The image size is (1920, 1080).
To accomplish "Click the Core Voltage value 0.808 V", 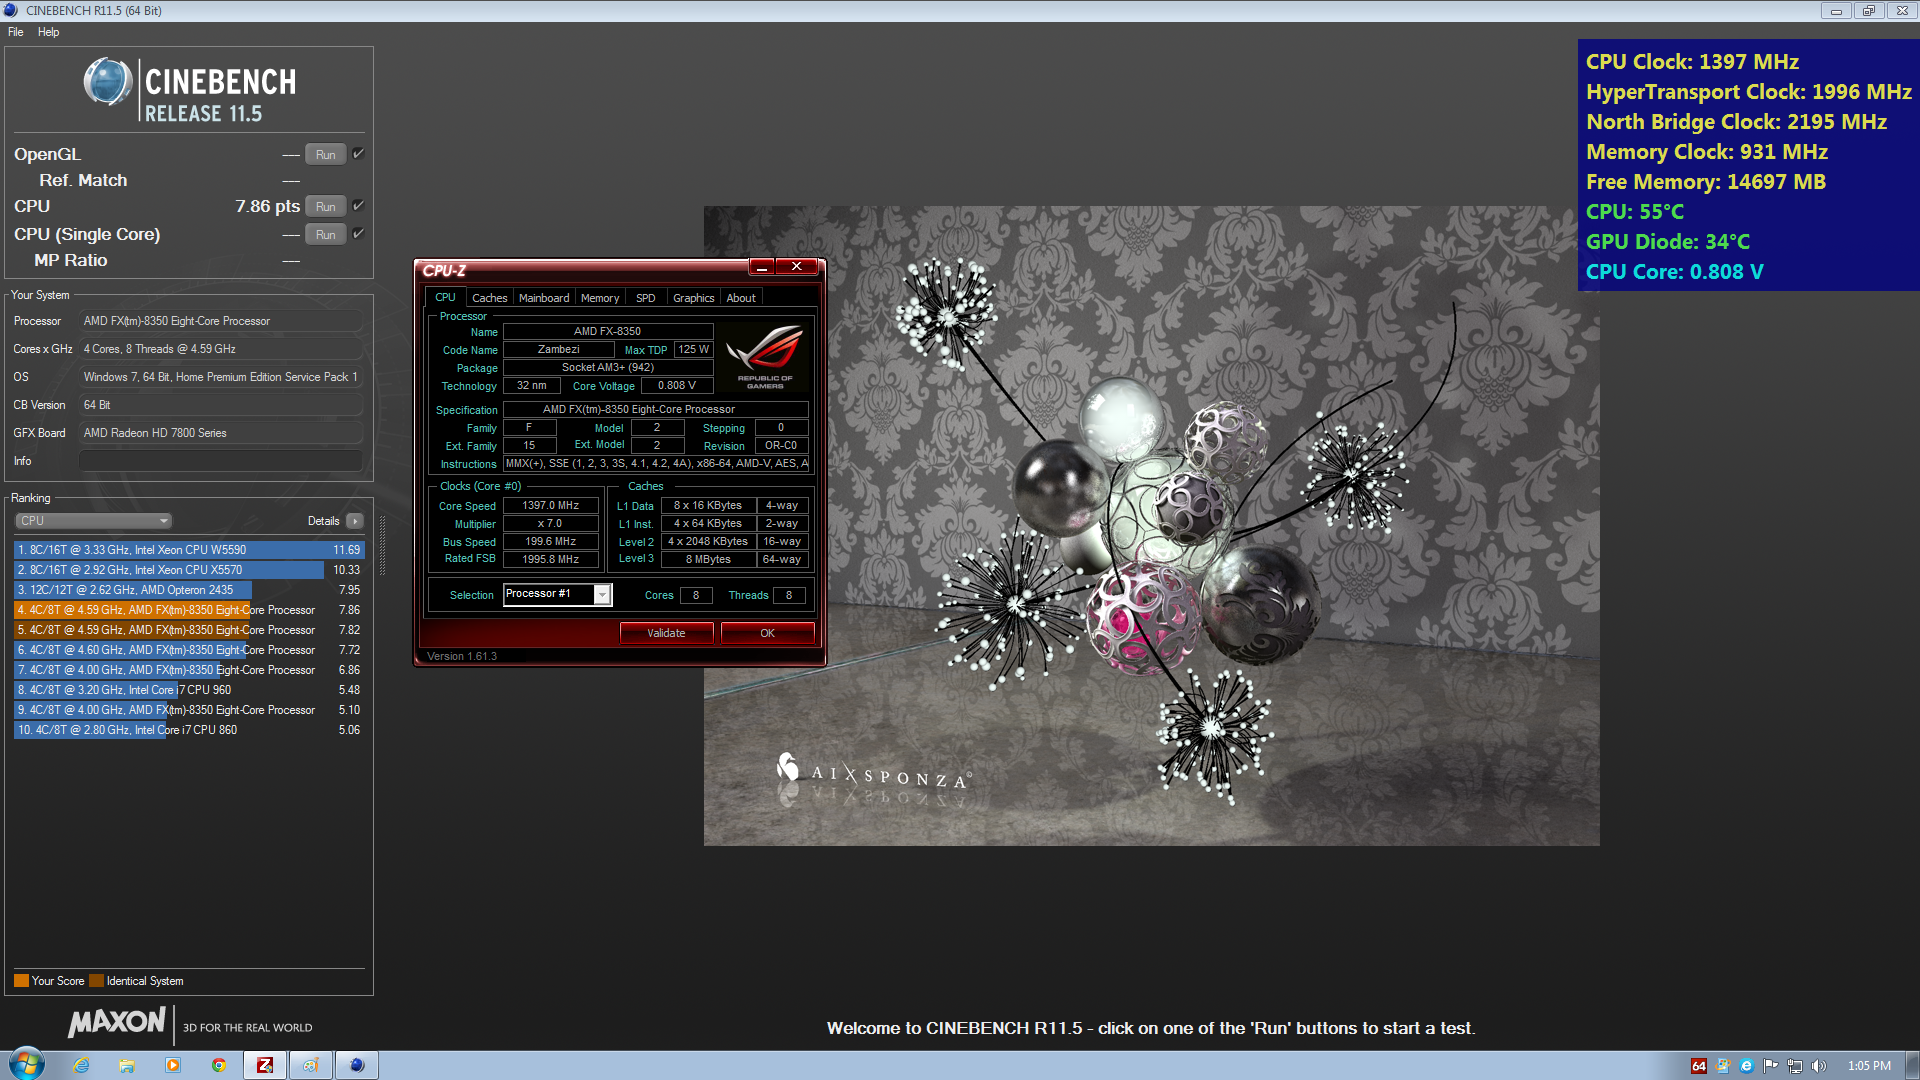I will click(677, 386).
